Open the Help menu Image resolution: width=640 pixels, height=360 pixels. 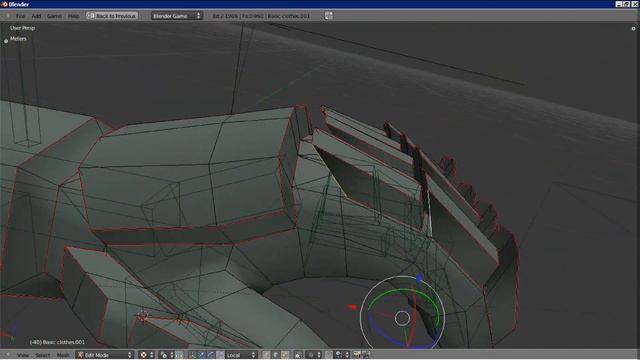tap(73, 16)
